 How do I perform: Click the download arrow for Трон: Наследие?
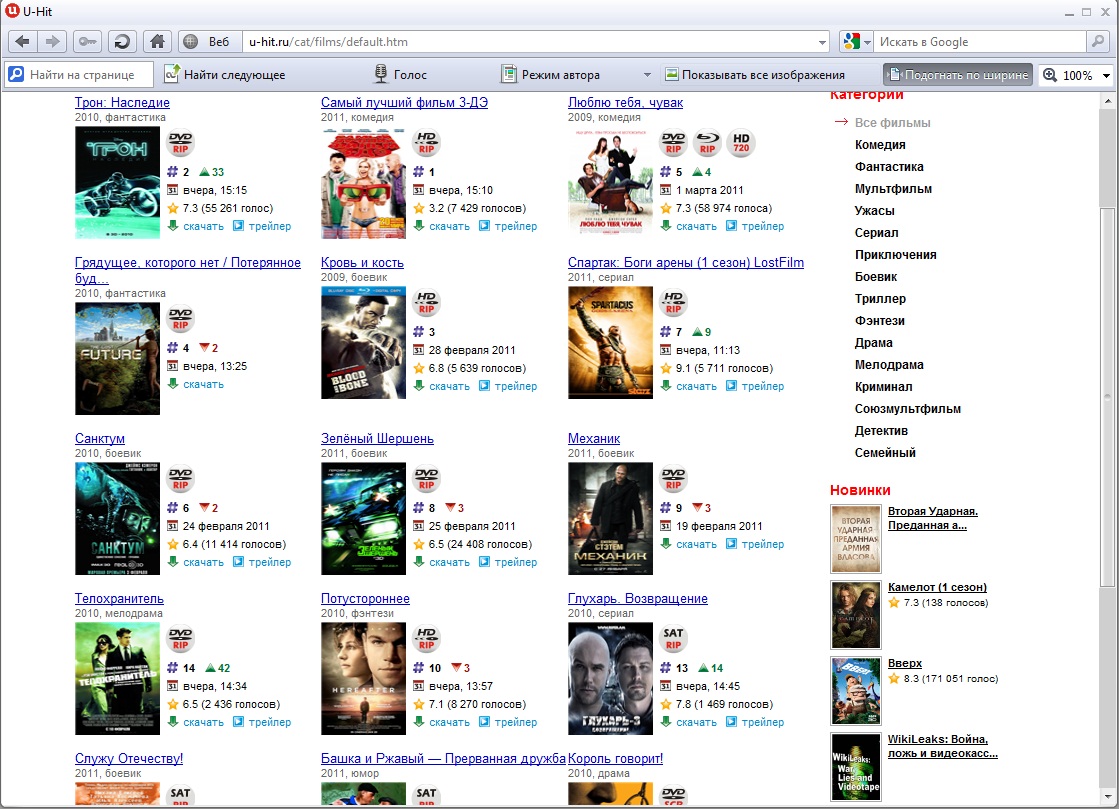pos(173,225)
